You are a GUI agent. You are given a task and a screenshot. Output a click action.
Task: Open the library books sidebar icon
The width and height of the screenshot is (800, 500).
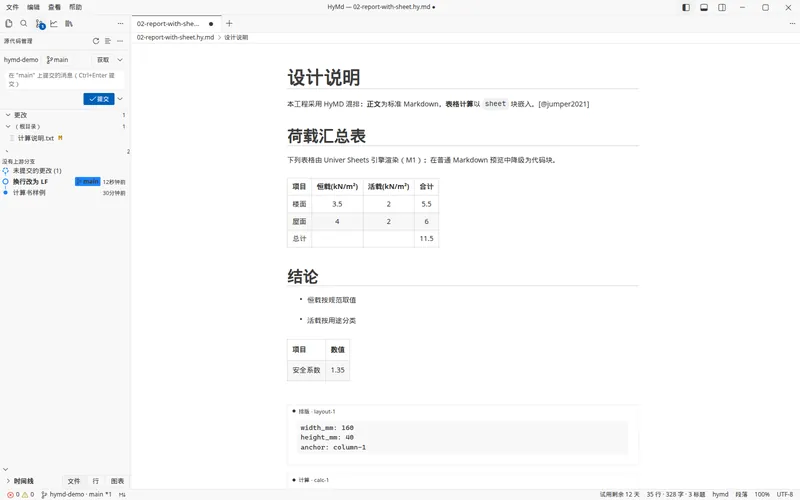tap(69, 23)
